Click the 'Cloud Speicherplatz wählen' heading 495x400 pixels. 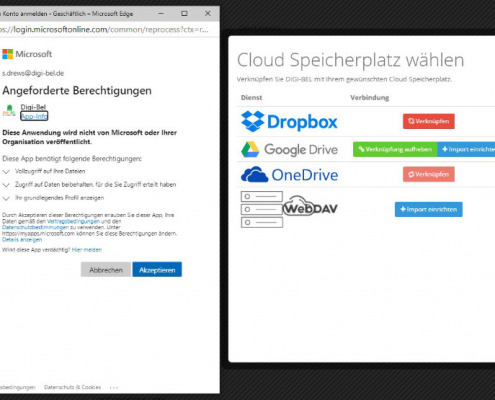click(x=350, y=60)
